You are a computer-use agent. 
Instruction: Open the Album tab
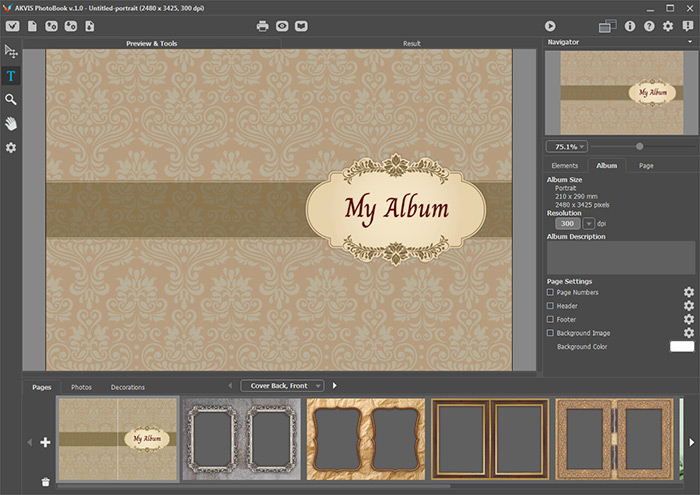tap(607, 166)
